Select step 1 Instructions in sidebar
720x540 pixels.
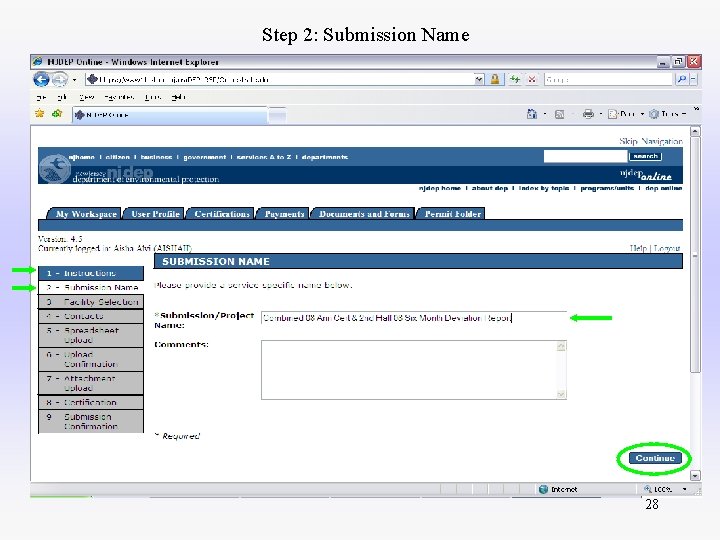pos(91,273)
